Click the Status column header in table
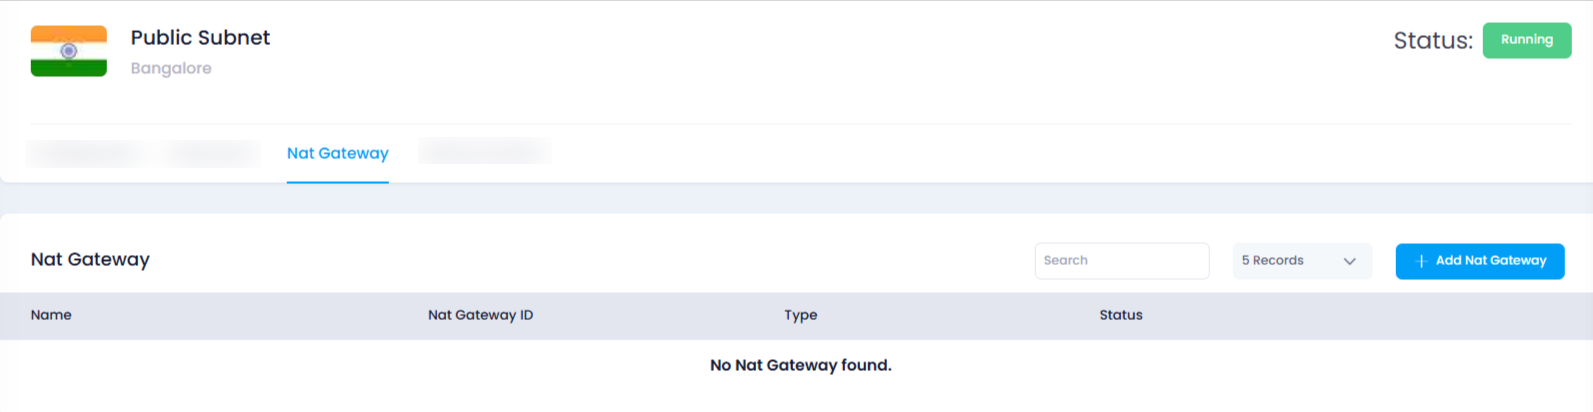This screenshot has height=412, width=1593. pyautogui.click(x=1121, y=315)
